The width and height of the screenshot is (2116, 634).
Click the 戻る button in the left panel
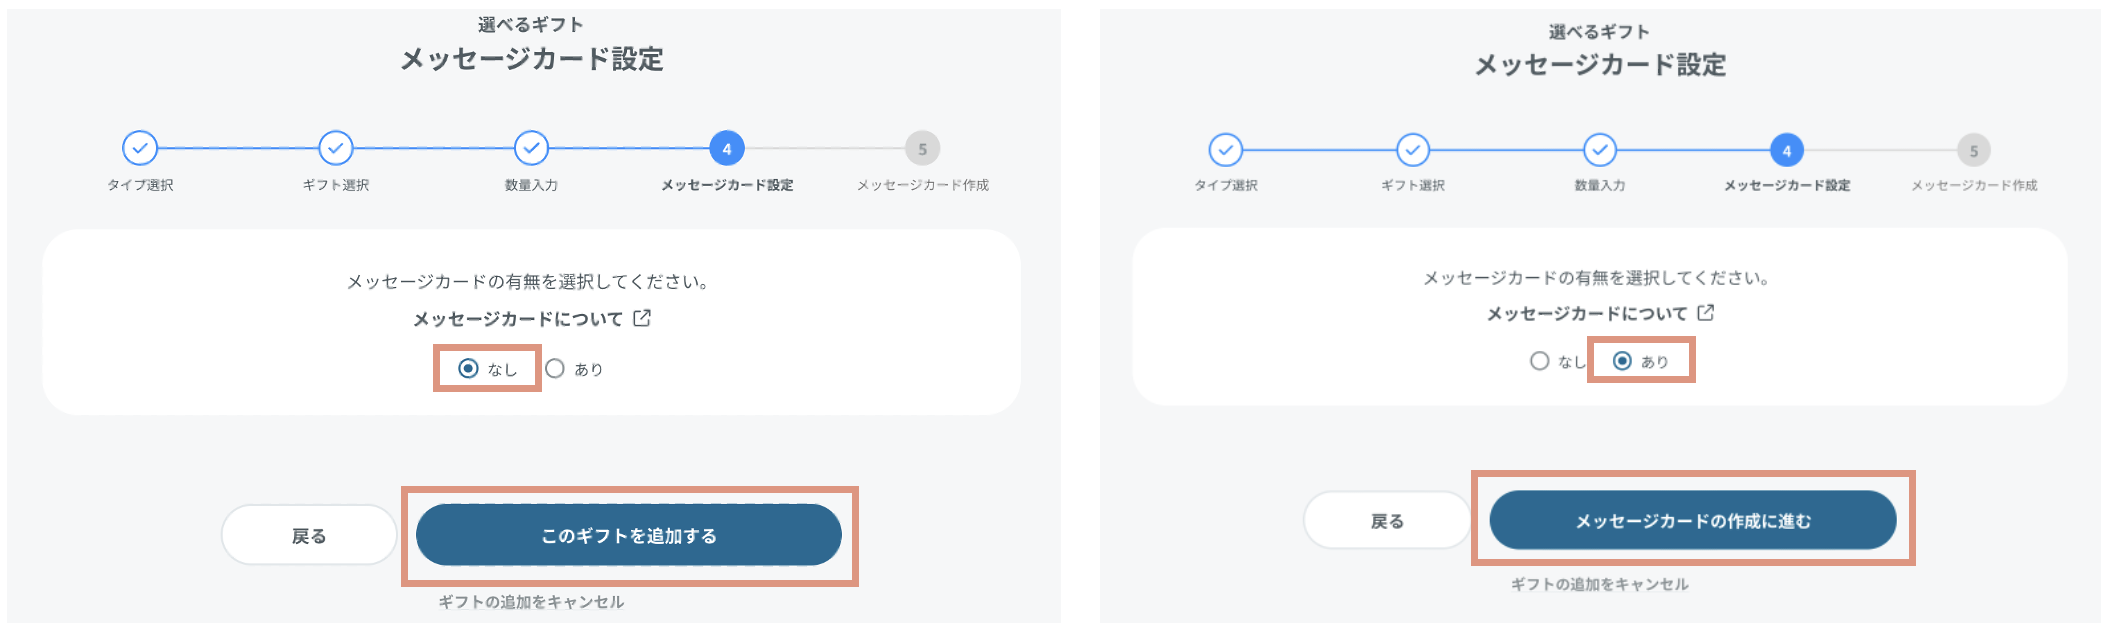(x=309, y=535)
